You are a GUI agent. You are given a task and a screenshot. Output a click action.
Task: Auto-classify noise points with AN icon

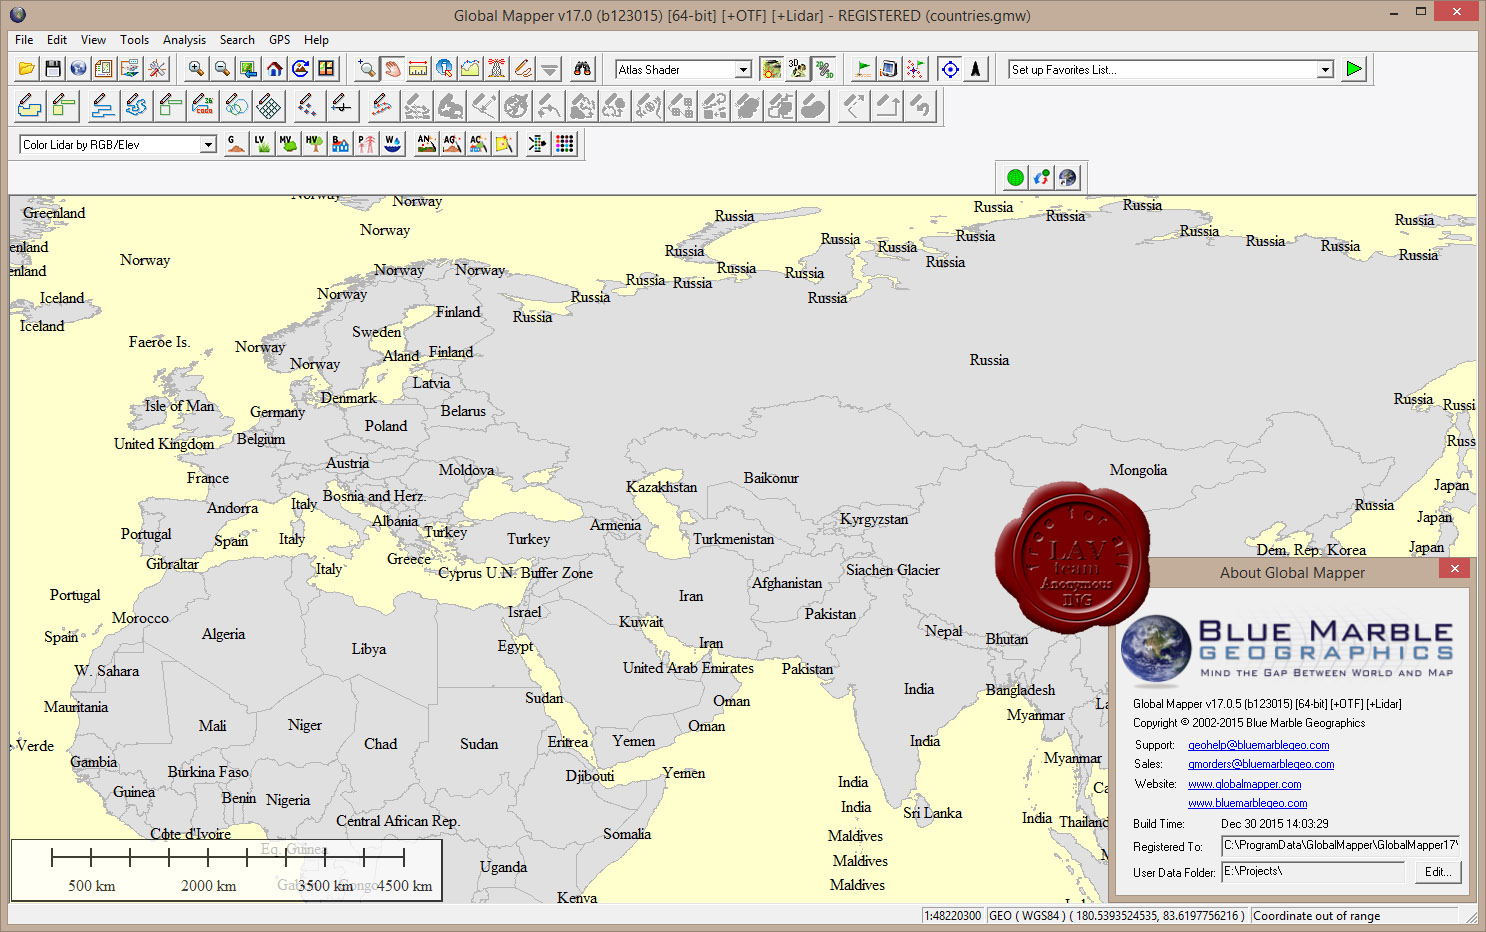pos(426,144)
